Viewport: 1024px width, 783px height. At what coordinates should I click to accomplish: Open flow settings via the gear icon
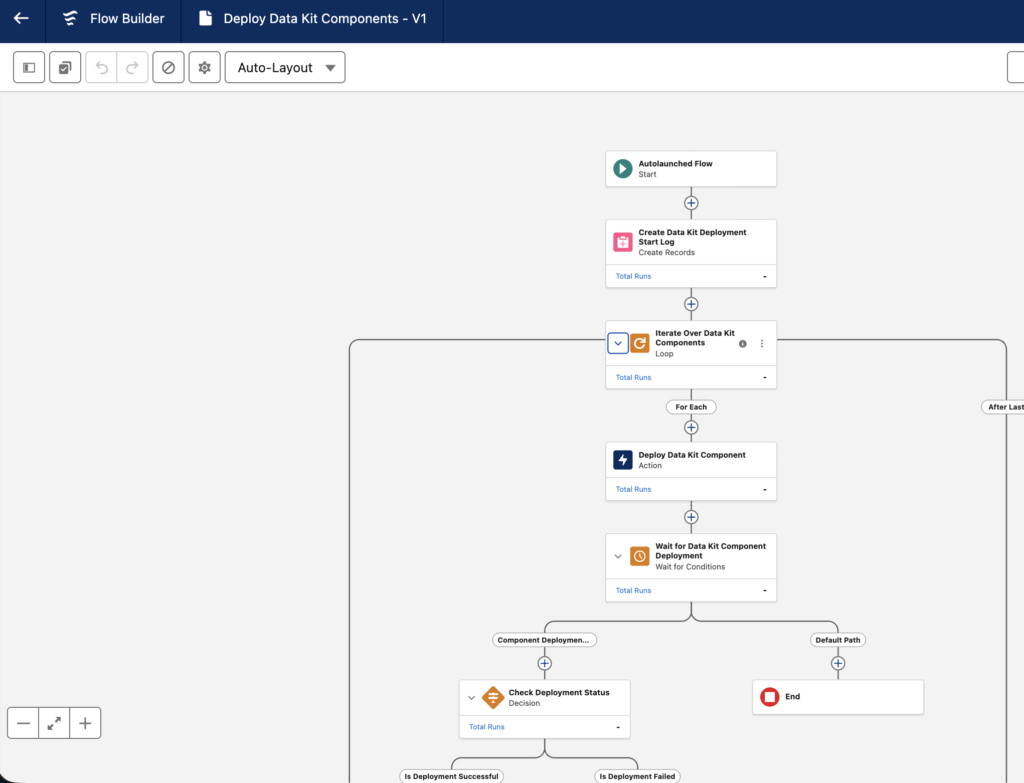(204, 67)
